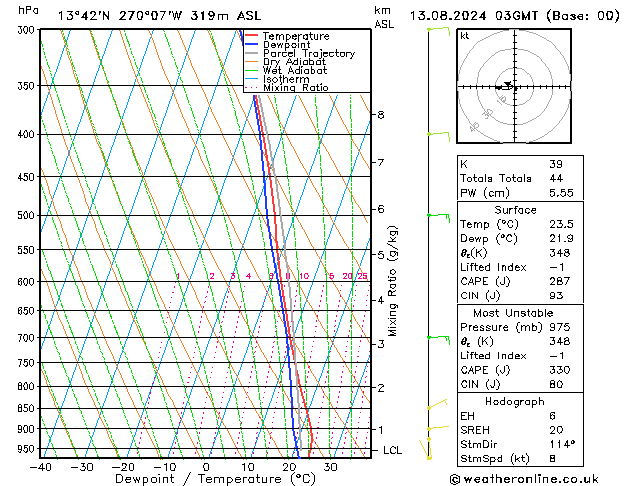
Task: Click the hodograph circular plot
Action: tap(514, 86)
